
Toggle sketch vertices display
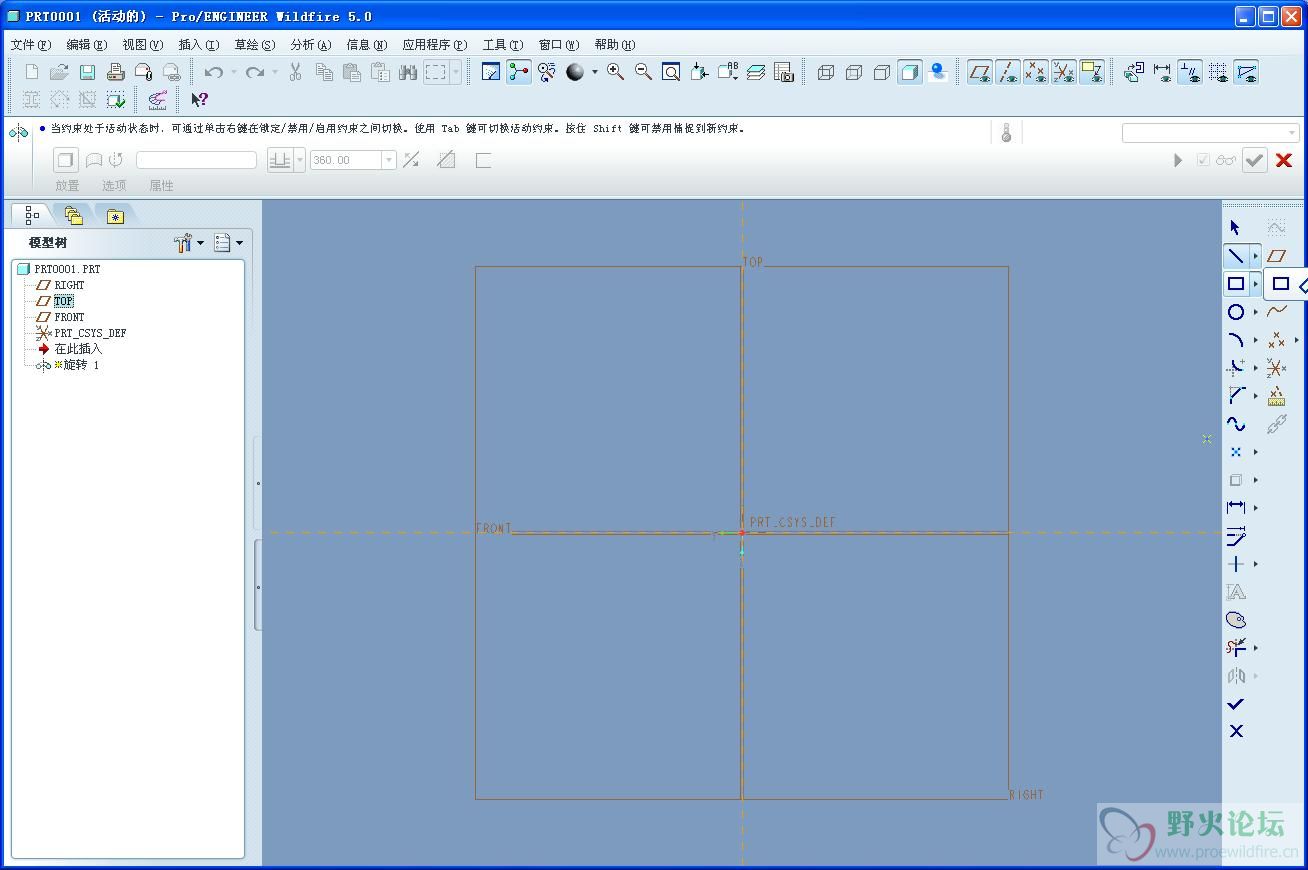1246,72
